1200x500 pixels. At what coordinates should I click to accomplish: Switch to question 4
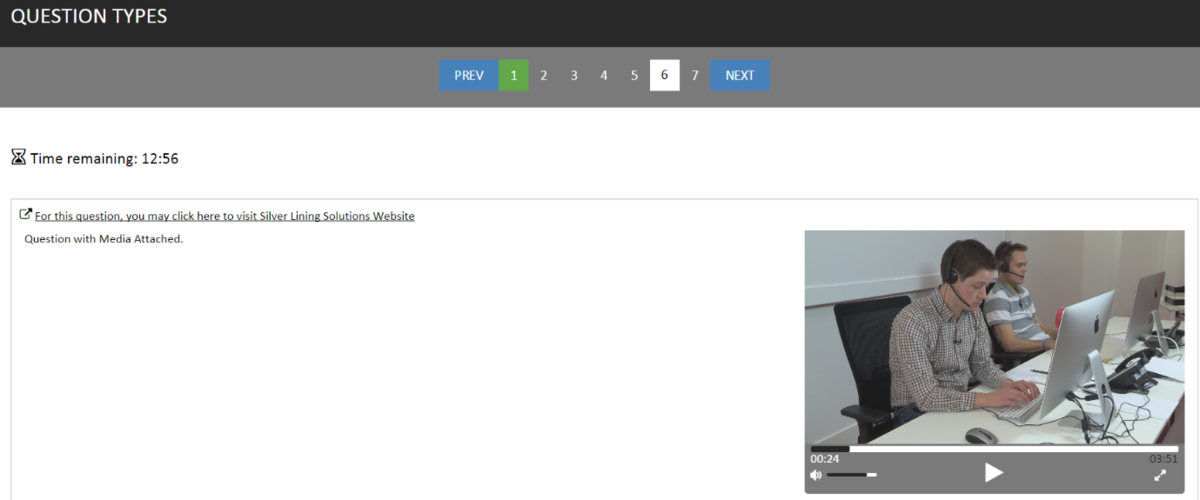[x=604, y=75]
